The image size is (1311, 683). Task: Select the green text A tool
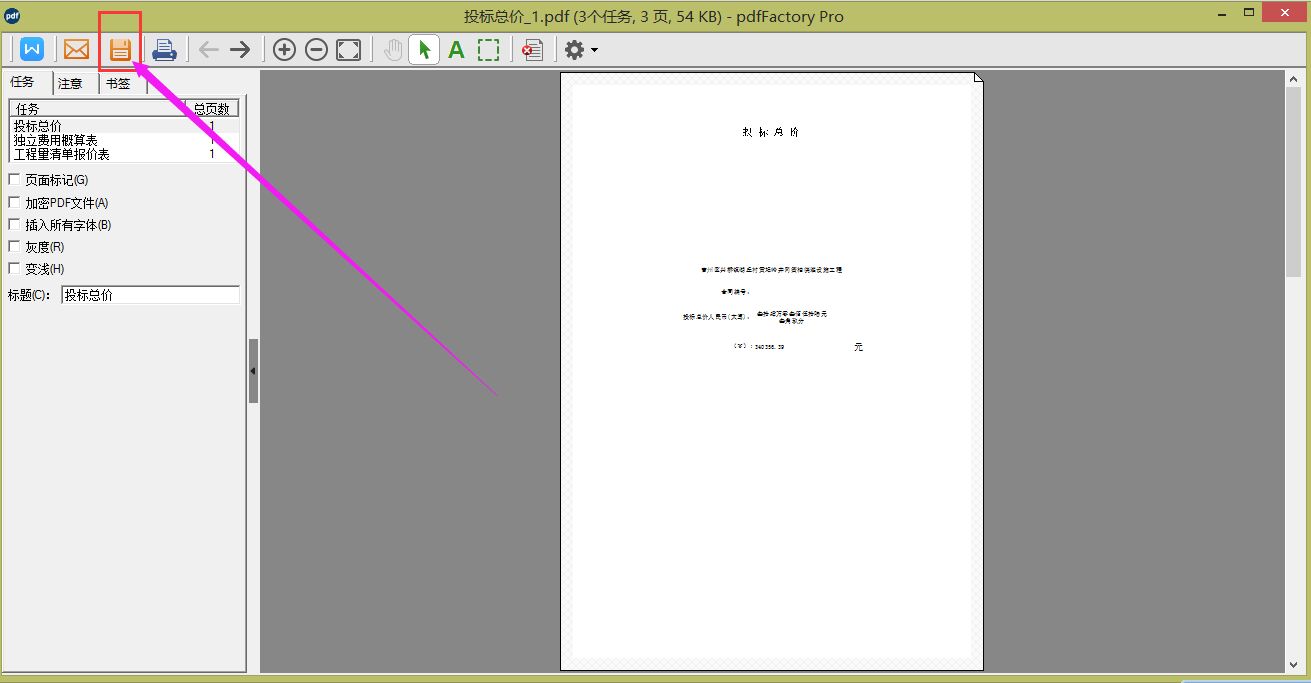(456, 49)
